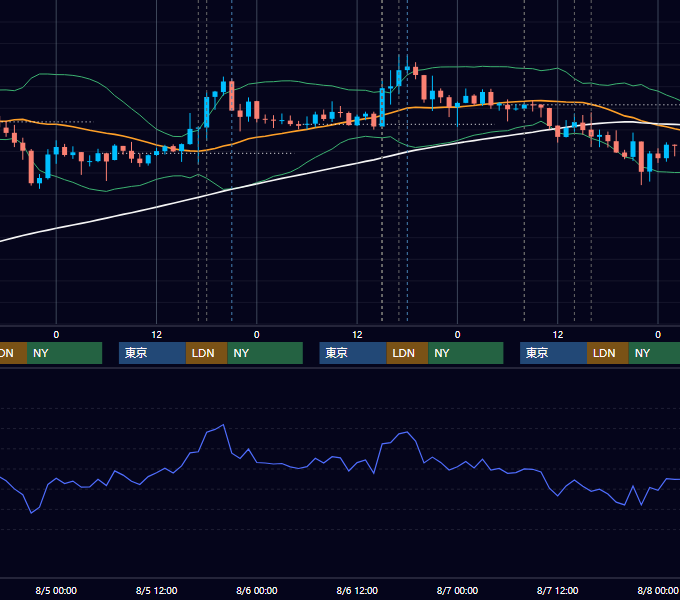680x600 pixels.
Task: Click the 東京 session block on 8/6
Action: click(x=353, y=353)
